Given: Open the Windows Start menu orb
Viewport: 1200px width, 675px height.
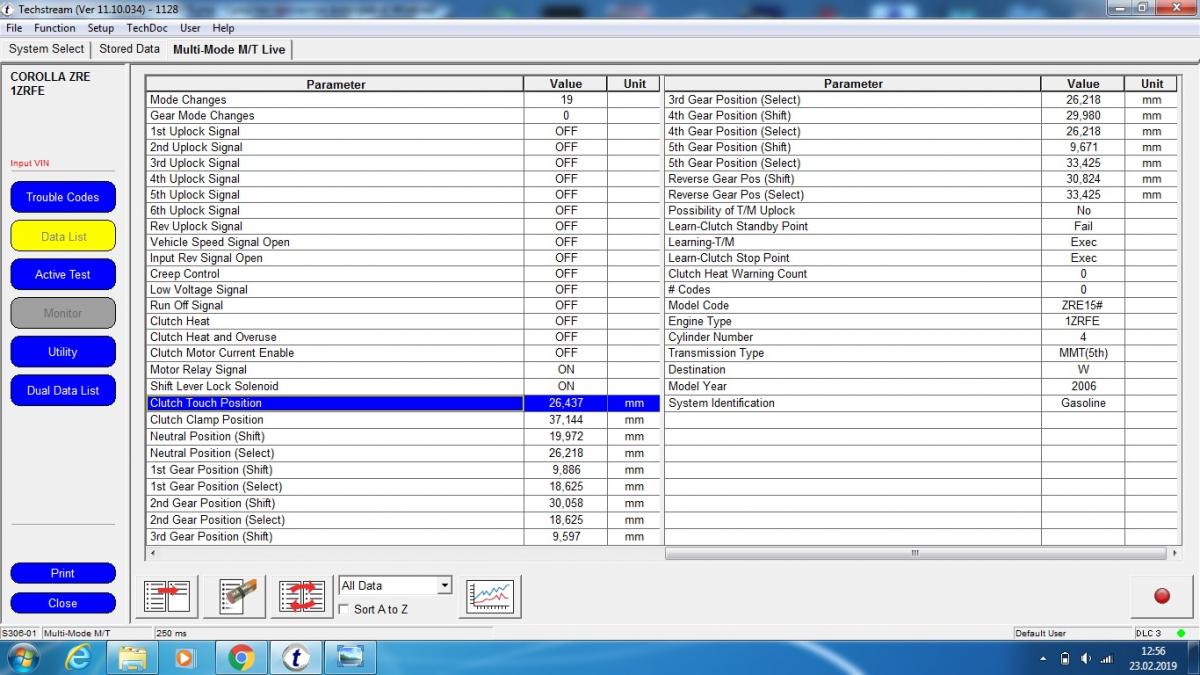Looking at the screenshot, I should 22,658.
